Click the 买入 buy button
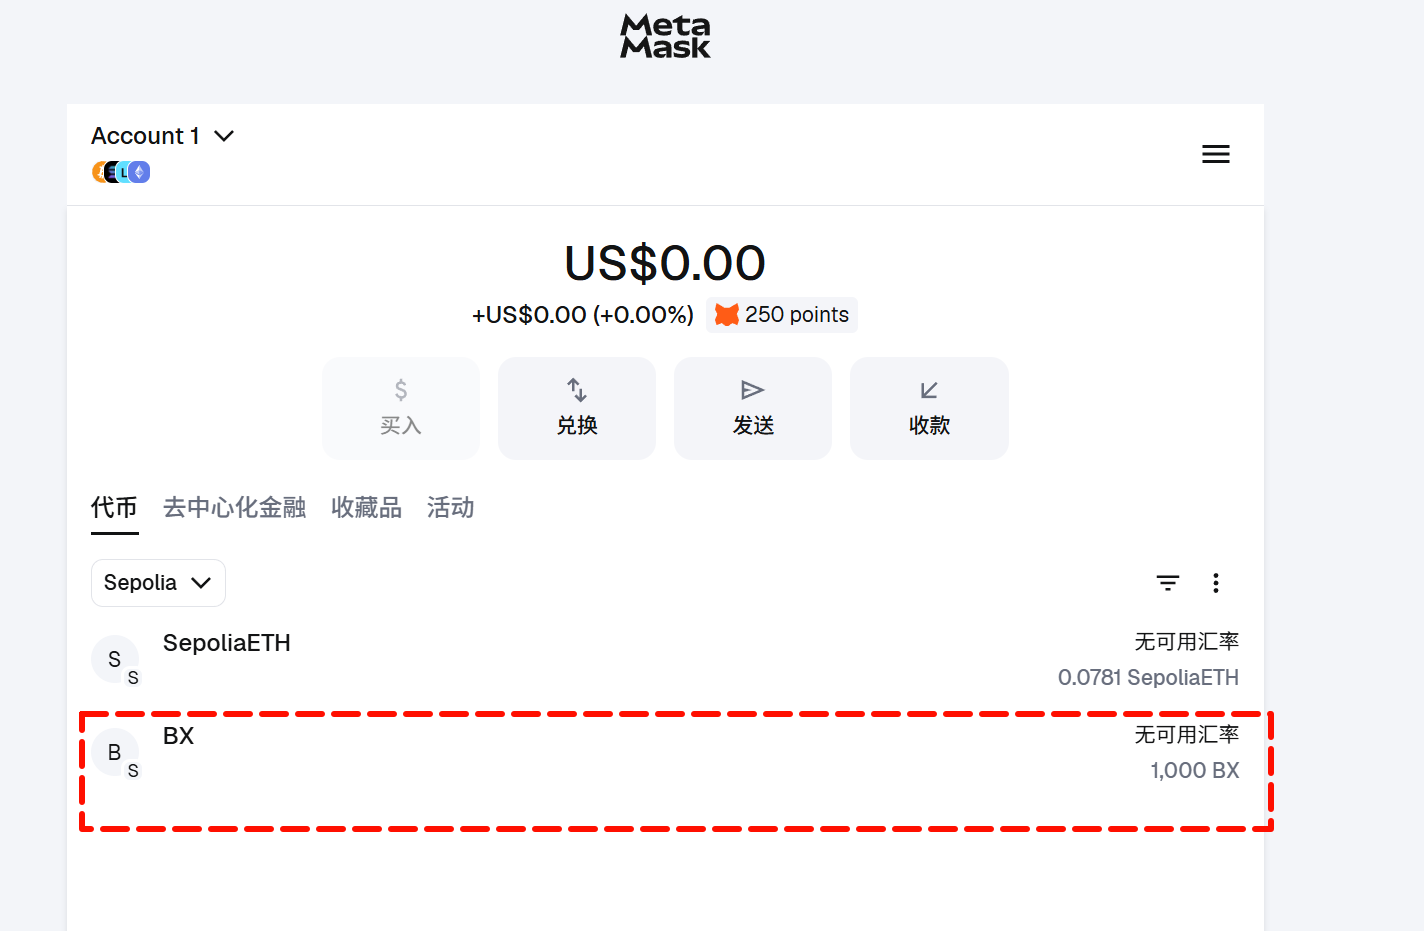The height and width of the screenshot is (931, 1424). [x=400, y=408]
